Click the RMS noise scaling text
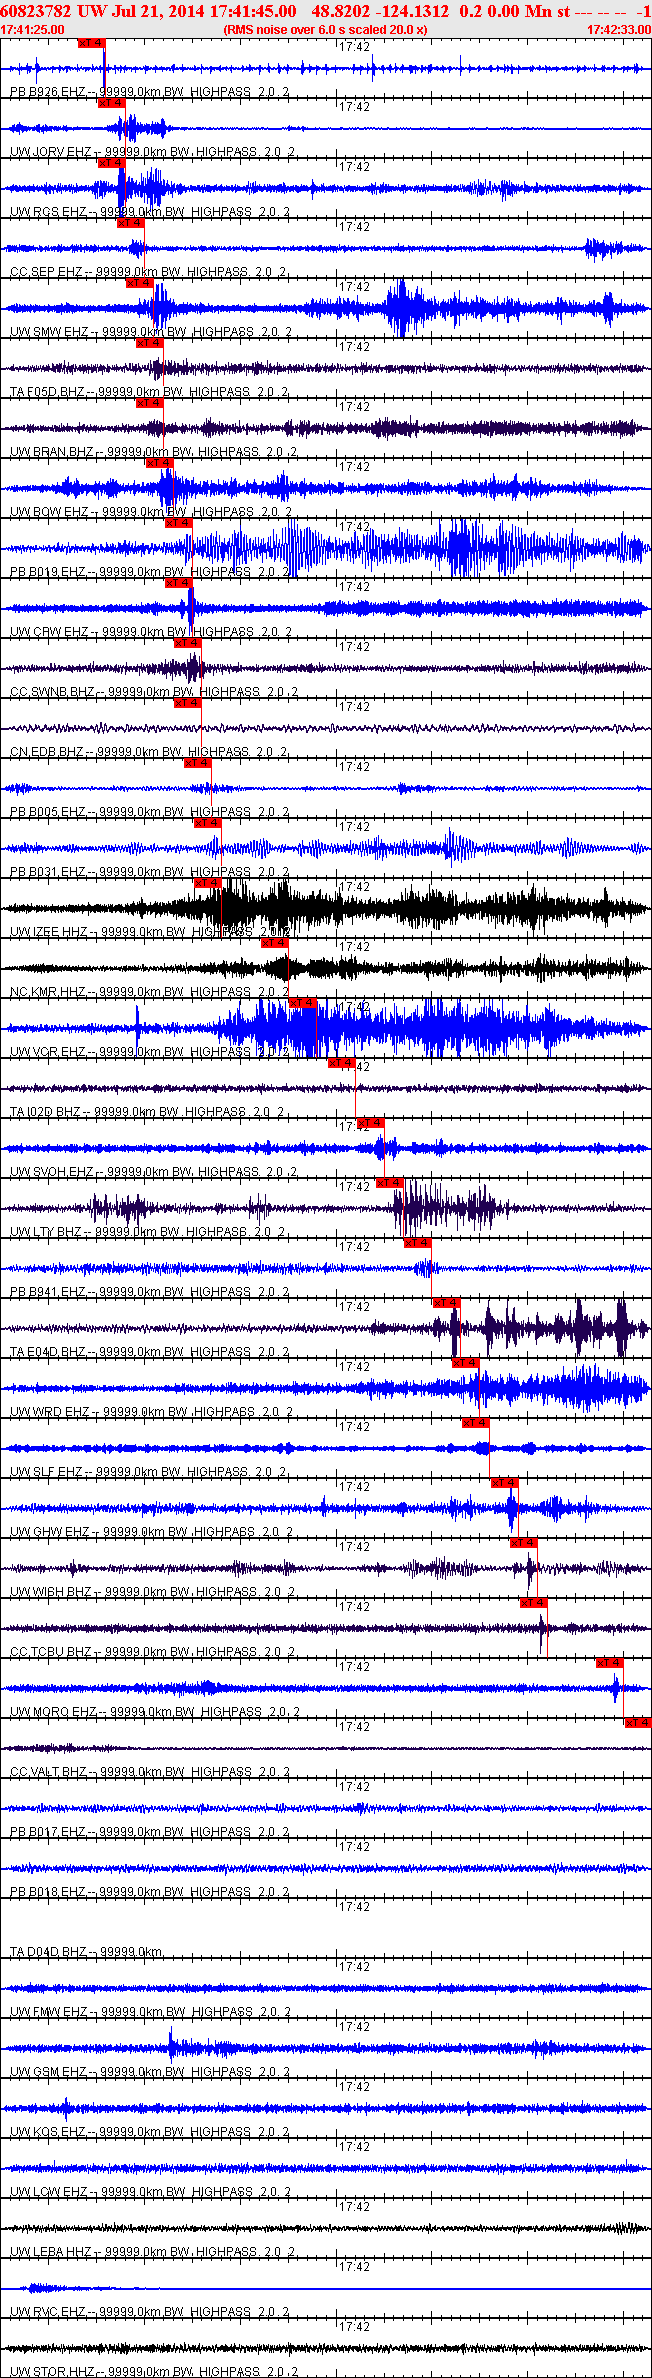 (325, 30)
